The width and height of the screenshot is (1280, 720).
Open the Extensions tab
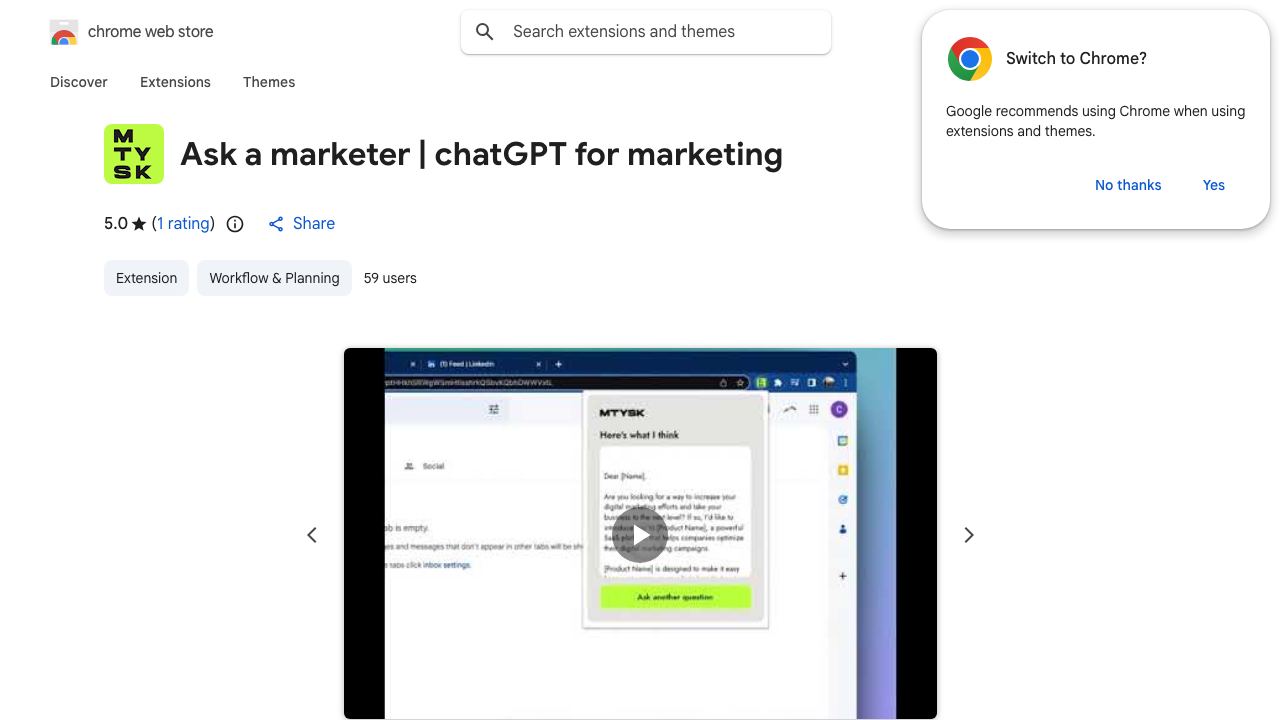click(175, 82)
